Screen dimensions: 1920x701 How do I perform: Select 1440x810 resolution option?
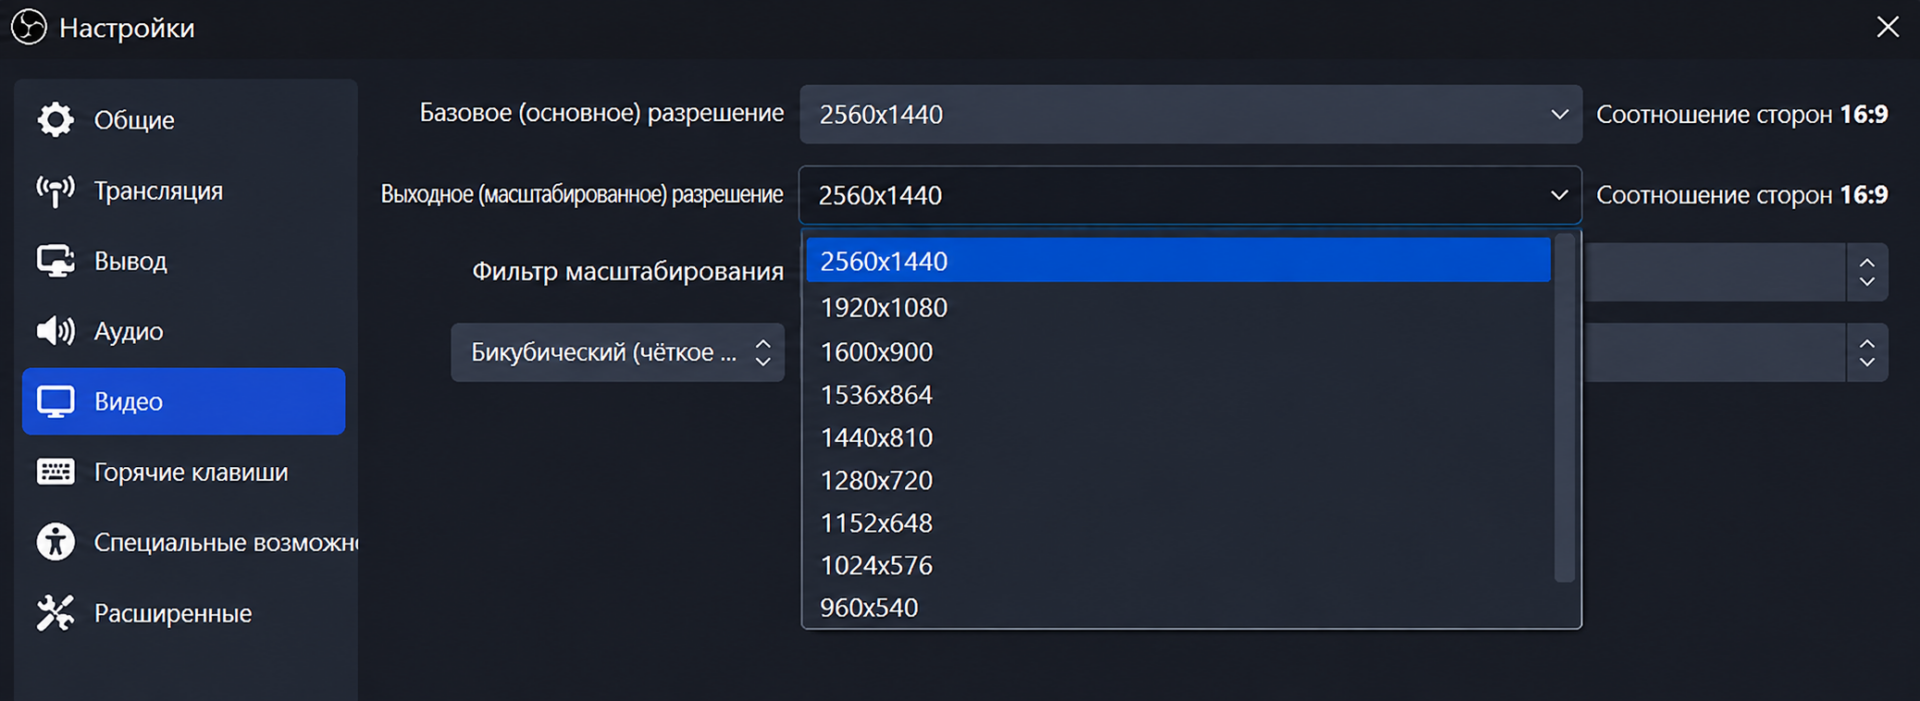(1178, 437)
